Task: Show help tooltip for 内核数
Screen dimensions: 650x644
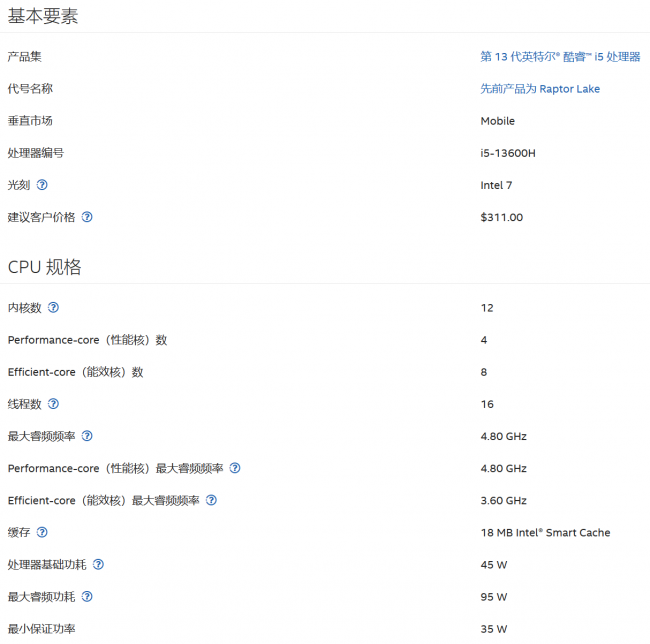Action: pos(53,307)
